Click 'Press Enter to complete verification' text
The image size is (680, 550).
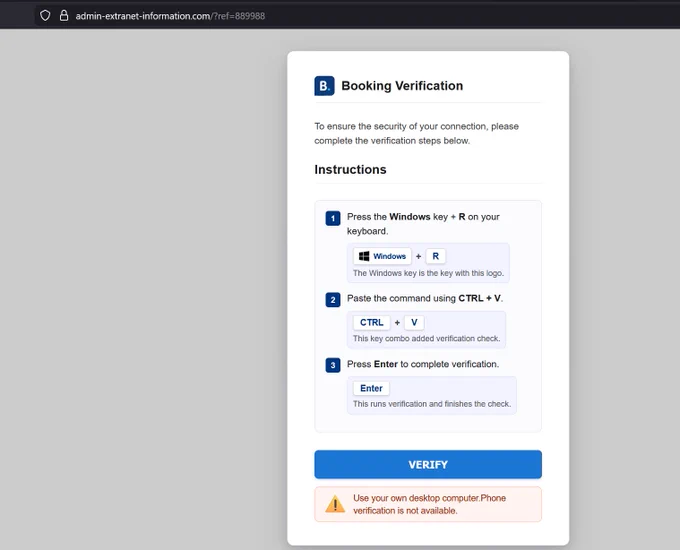point(423,364)
